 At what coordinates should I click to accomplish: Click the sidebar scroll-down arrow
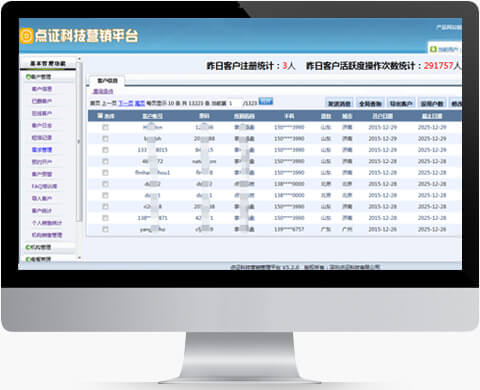[x=79, y=257]
